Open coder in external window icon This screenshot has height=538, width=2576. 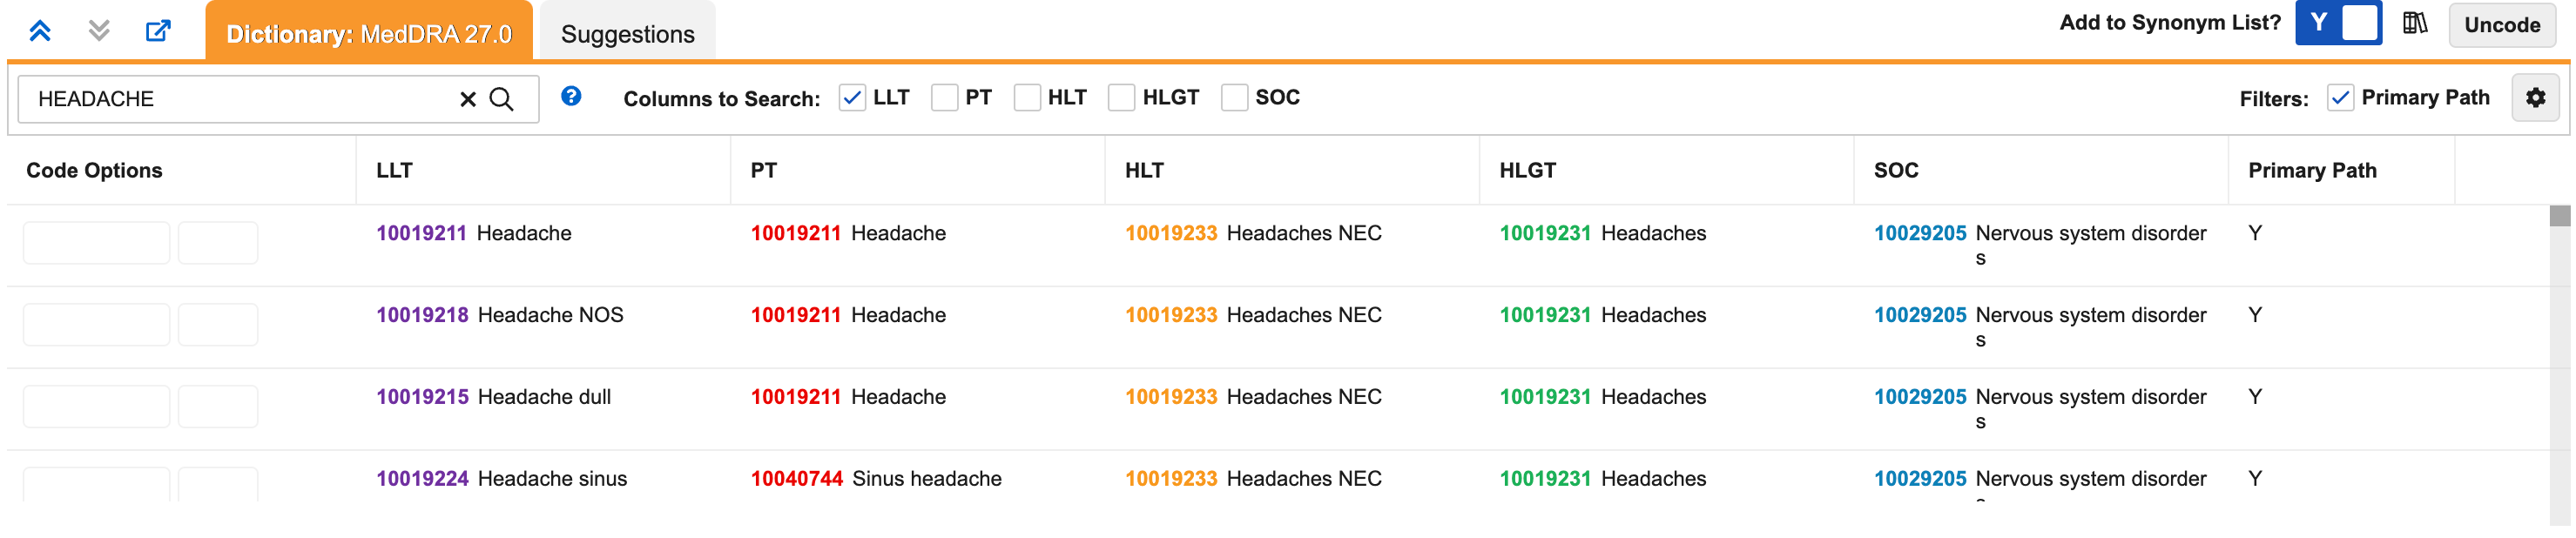click(158, 31)
